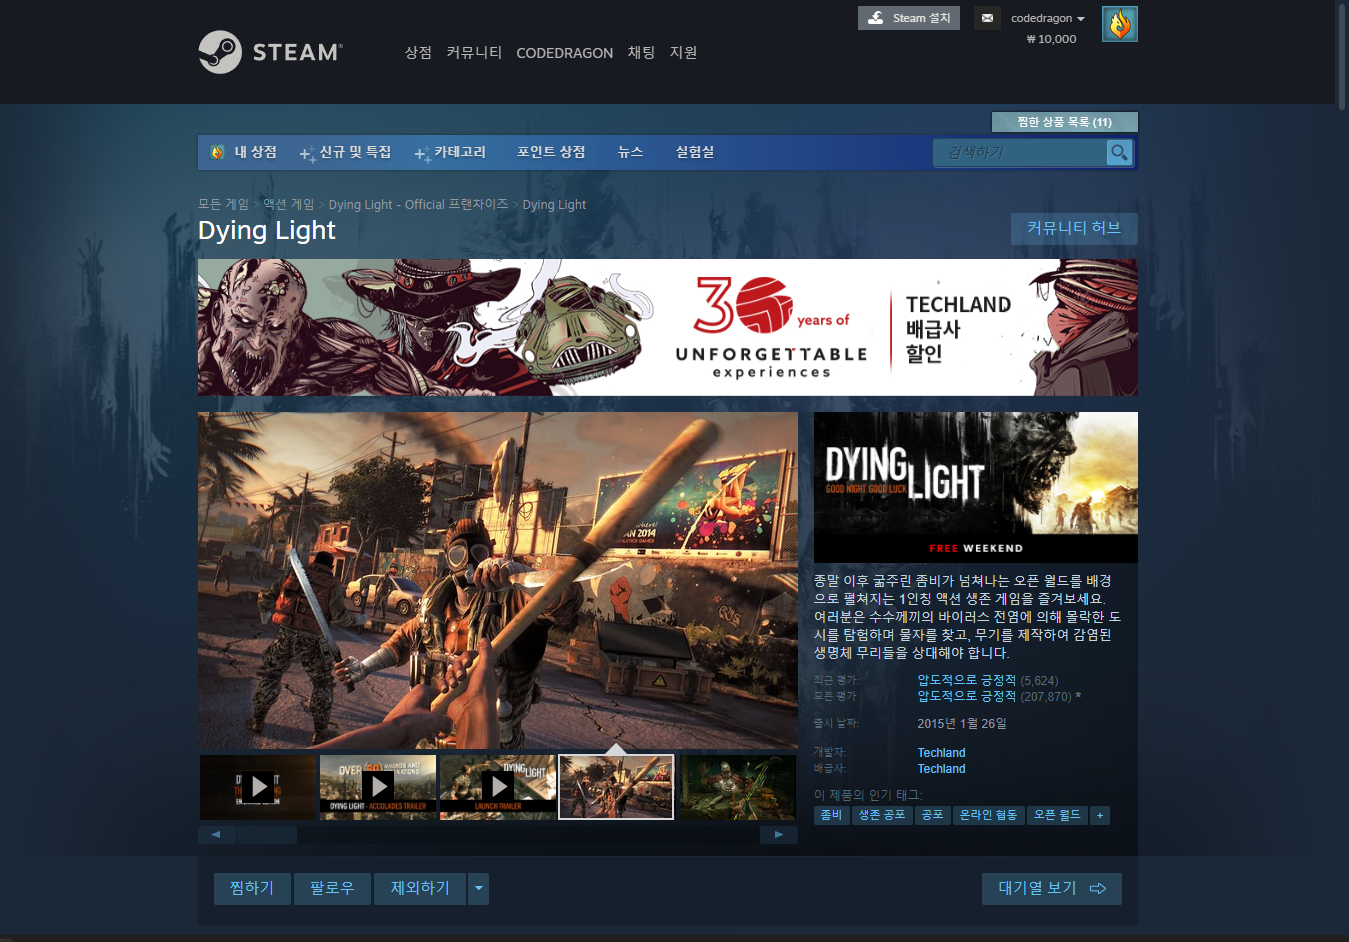The width and height of the screenshot is (1349, 942).
Task: Play the Accolades Trailer thumbnail
Action: click(x=378, y=787)
